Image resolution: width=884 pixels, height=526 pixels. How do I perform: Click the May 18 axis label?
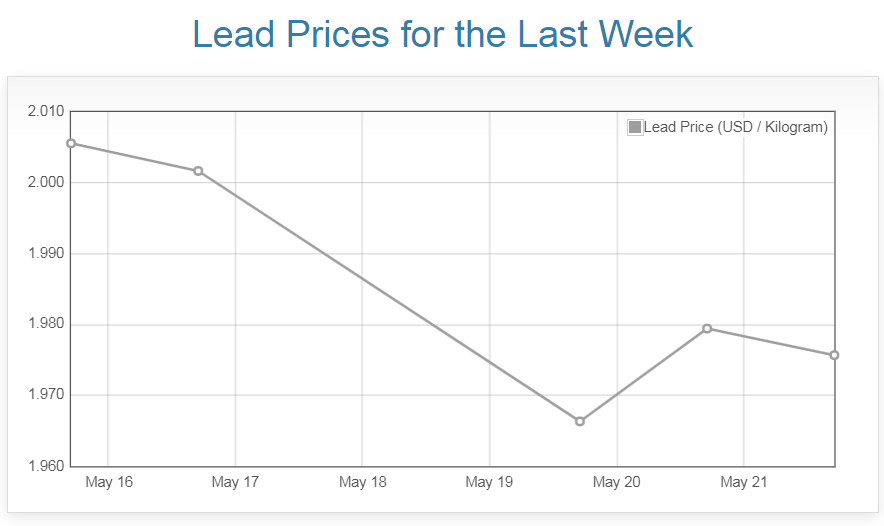(362, 482)
